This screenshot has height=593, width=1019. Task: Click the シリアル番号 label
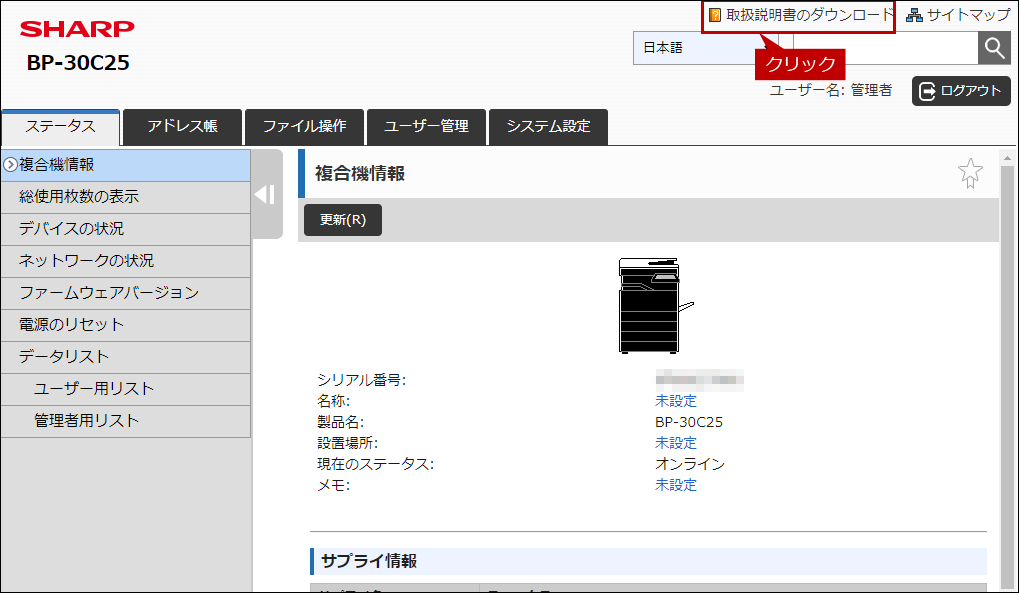(361, 380)
